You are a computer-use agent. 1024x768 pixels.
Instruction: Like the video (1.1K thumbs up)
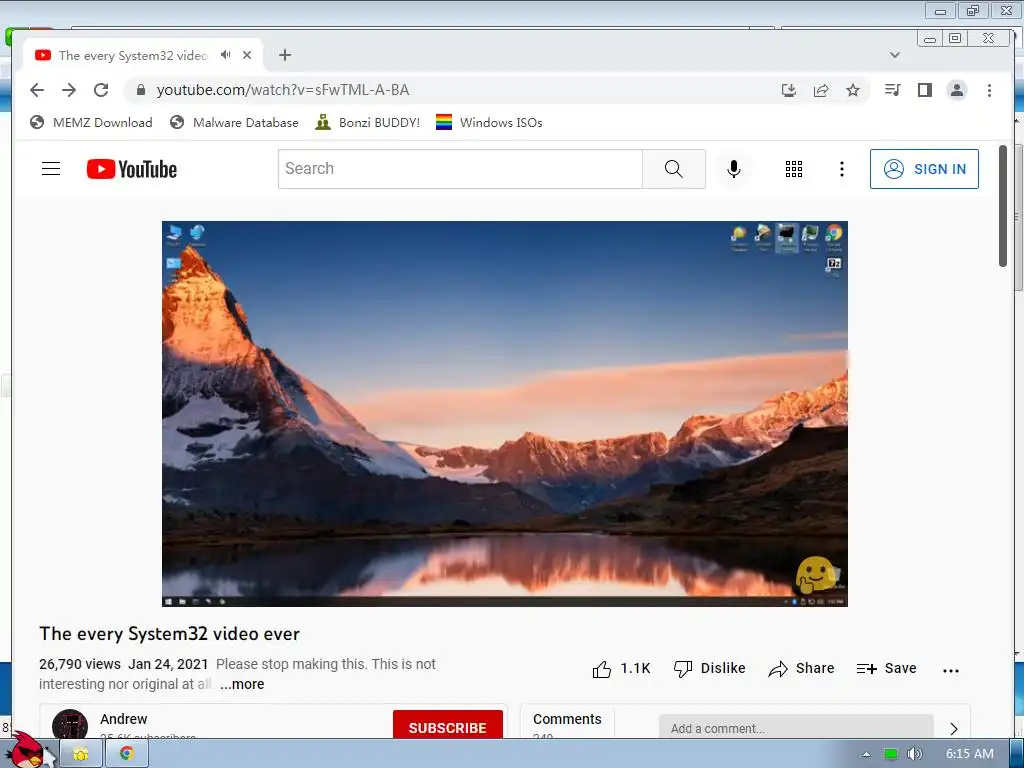(621, 669)
